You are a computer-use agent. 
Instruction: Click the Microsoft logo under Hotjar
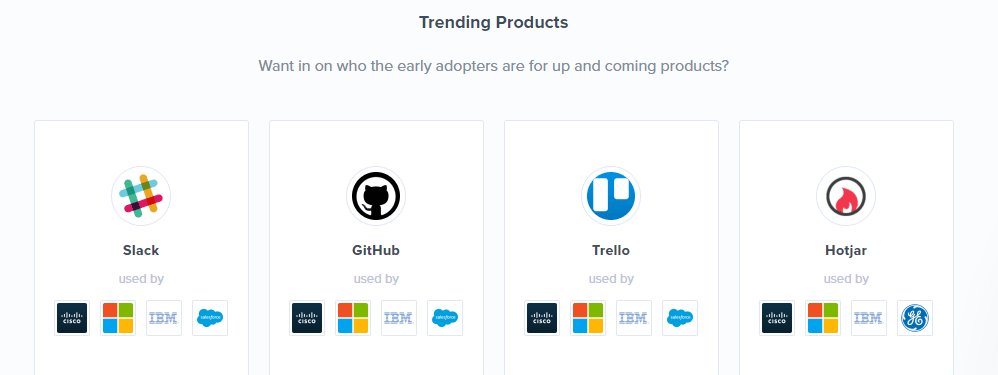point(823,318)
